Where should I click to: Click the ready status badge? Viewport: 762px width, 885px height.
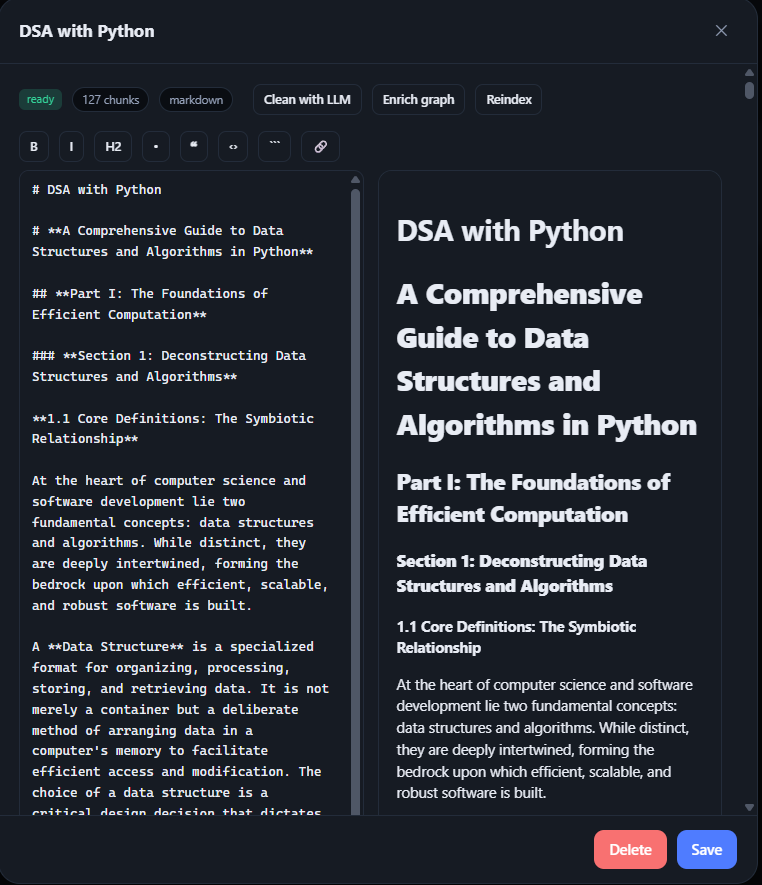41,99
